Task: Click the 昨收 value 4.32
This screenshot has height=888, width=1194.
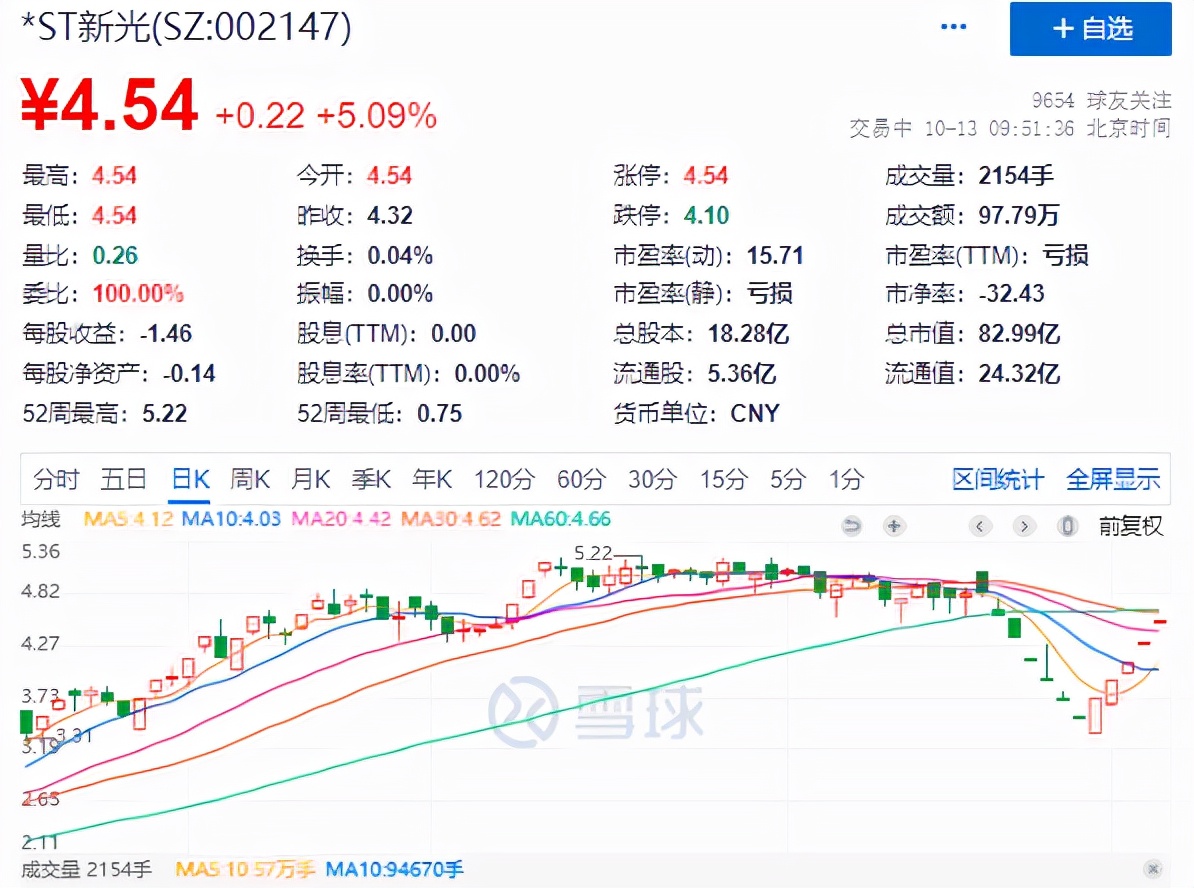Action: click(x=390, y=216)
